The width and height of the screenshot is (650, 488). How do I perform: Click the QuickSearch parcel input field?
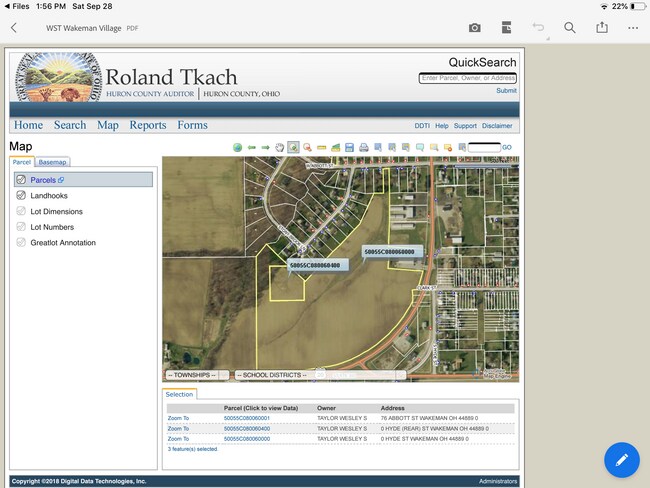coord(467,78)
